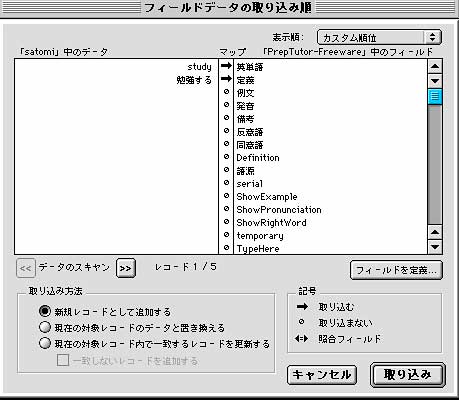
Task: Toggle the import arrow beside 英単語 field
Action: (x=226, y=66)
